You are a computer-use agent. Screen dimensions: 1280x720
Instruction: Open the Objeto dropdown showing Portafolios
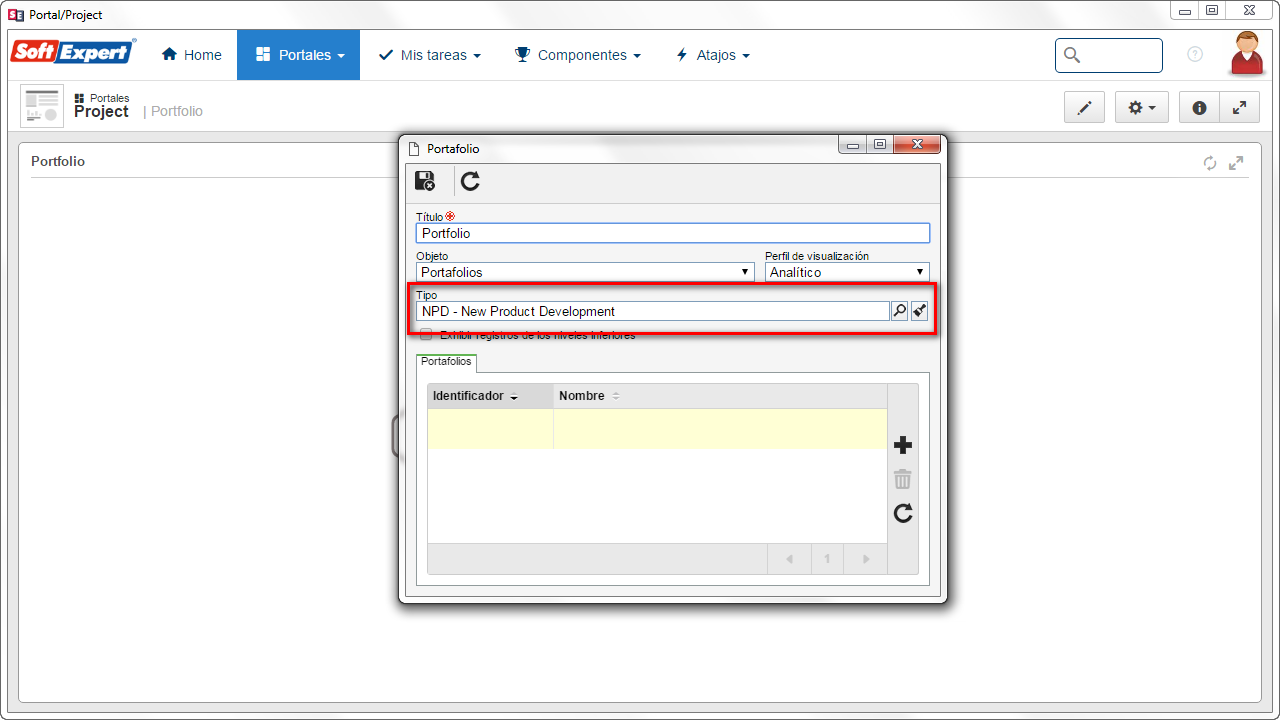tap(585, 272)
